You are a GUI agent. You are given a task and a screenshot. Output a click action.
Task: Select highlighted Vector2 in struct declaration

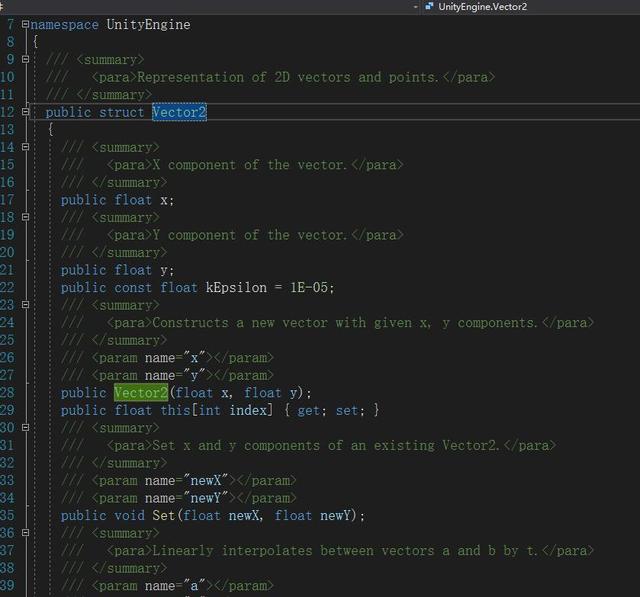(179, 112)
